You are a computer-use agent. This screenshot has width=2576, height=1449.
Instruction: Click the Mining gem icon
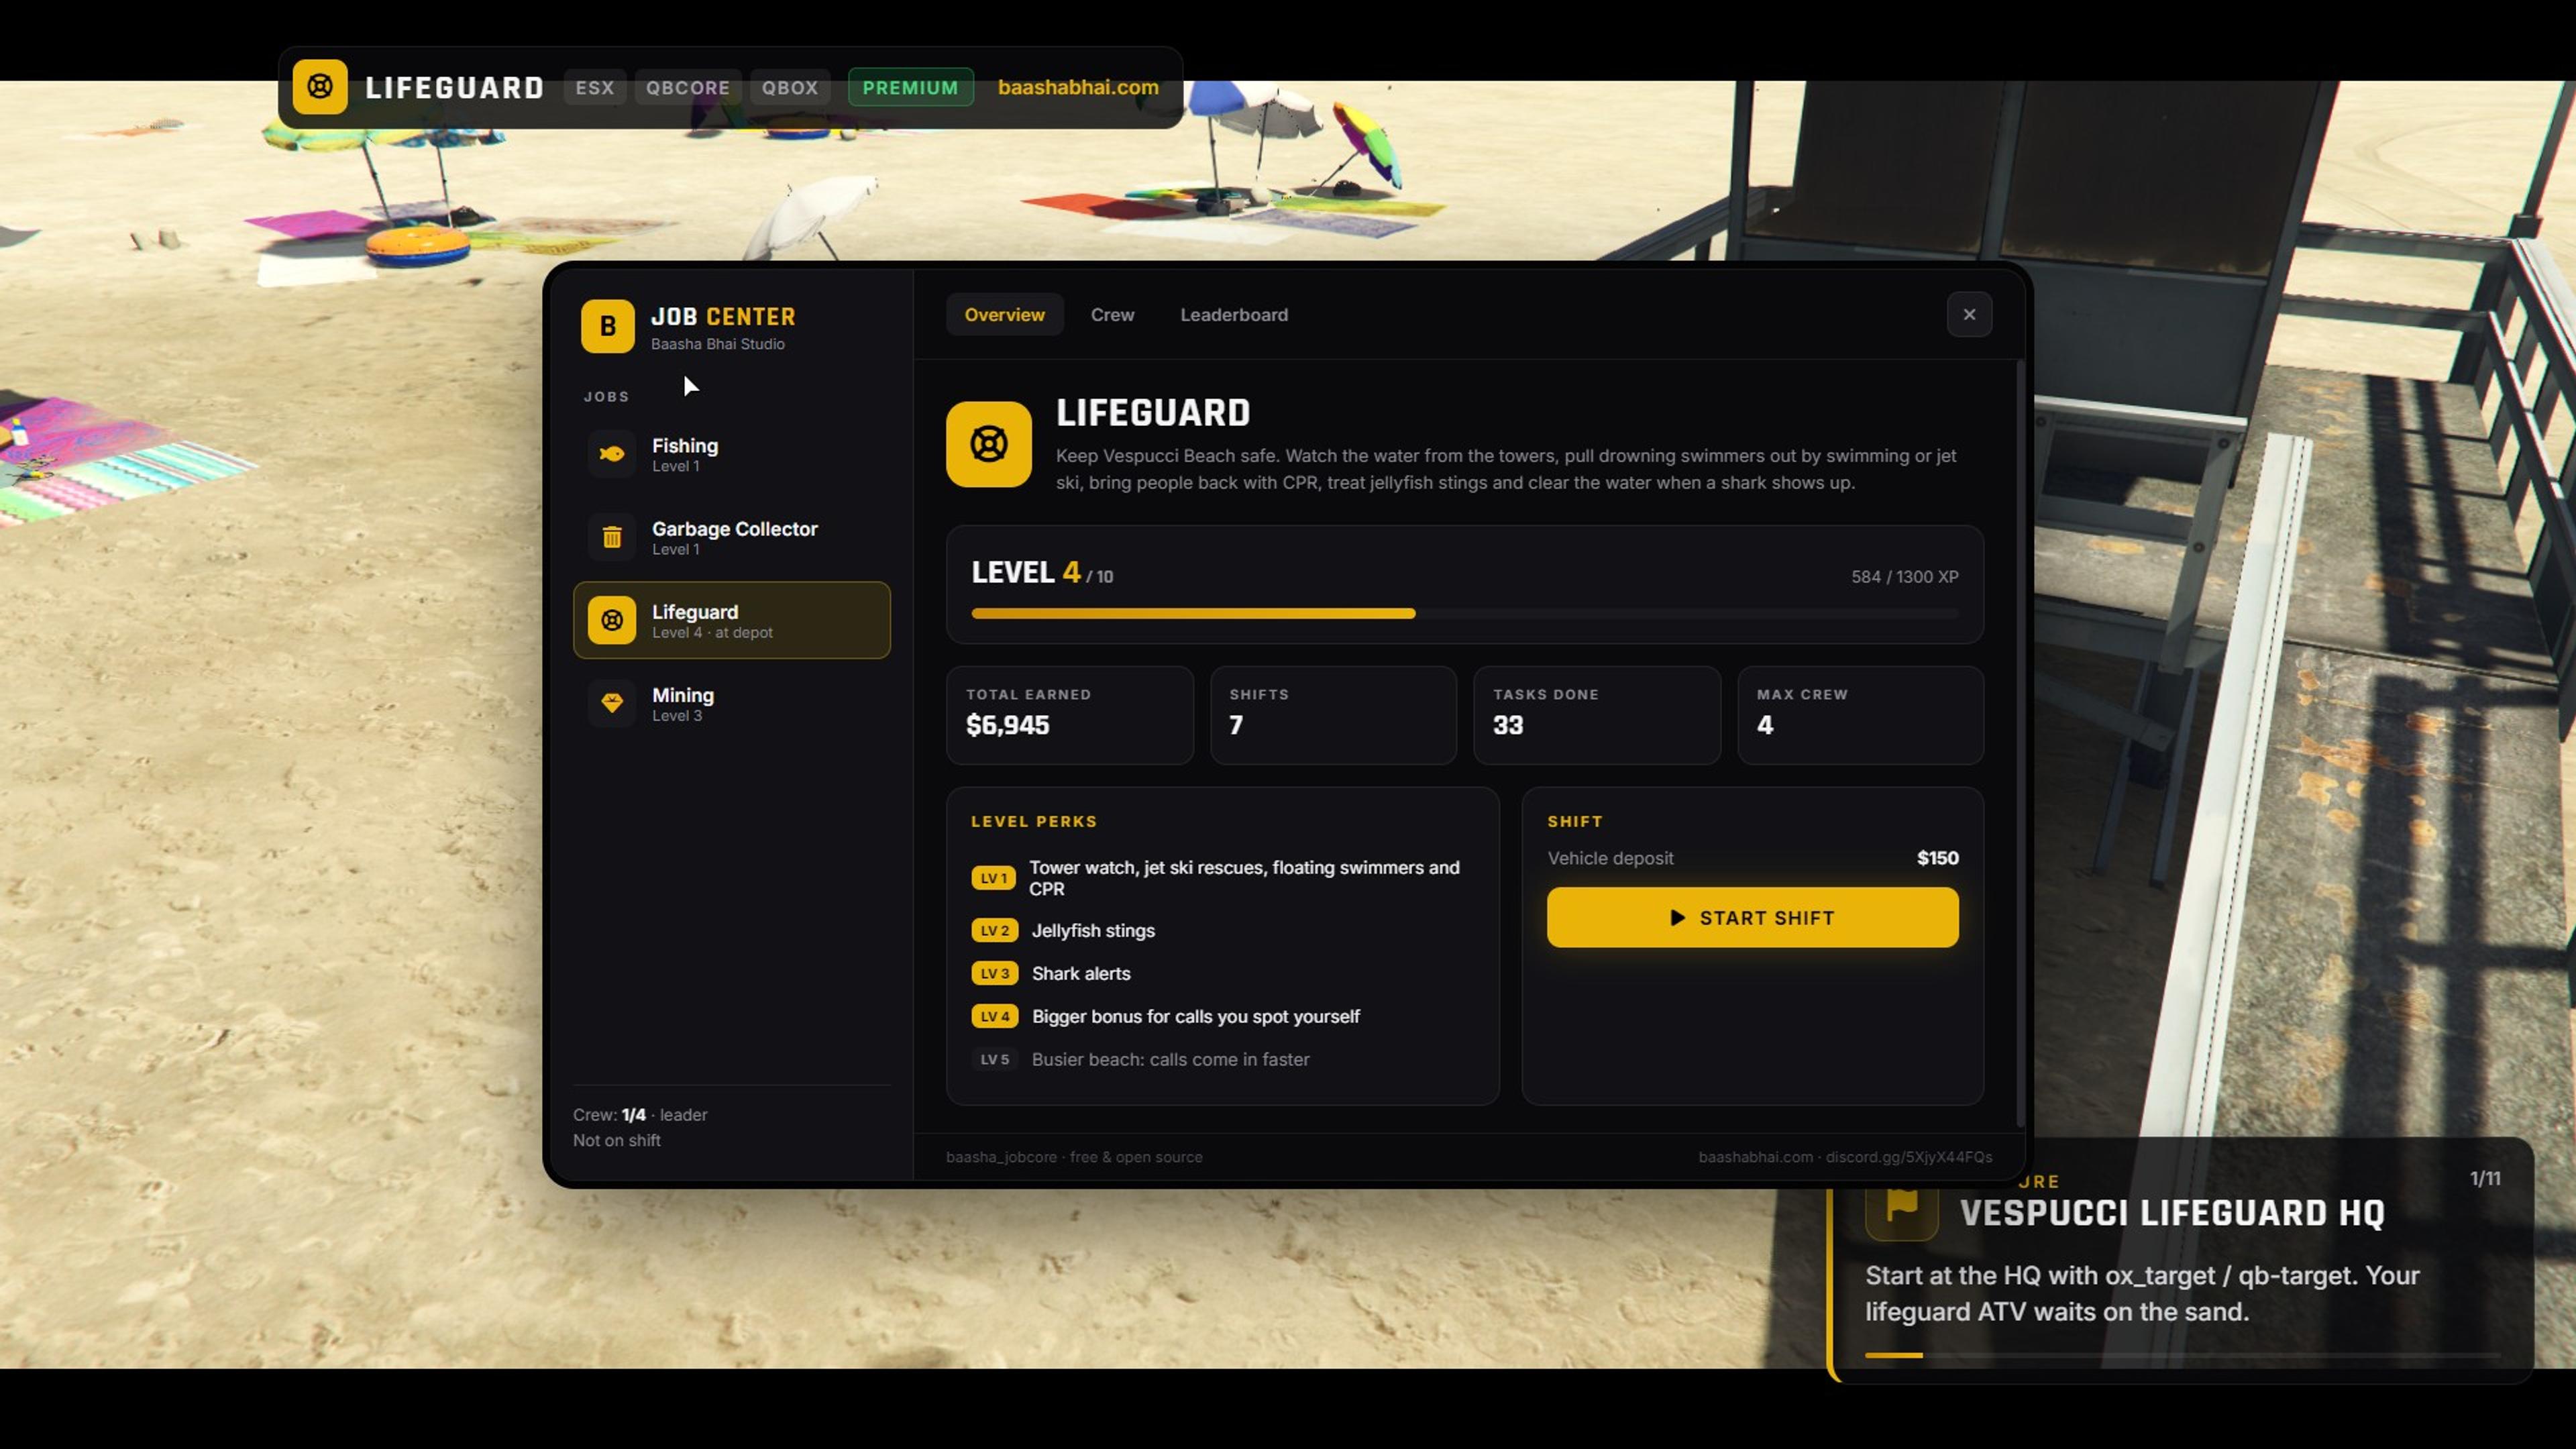612,703
